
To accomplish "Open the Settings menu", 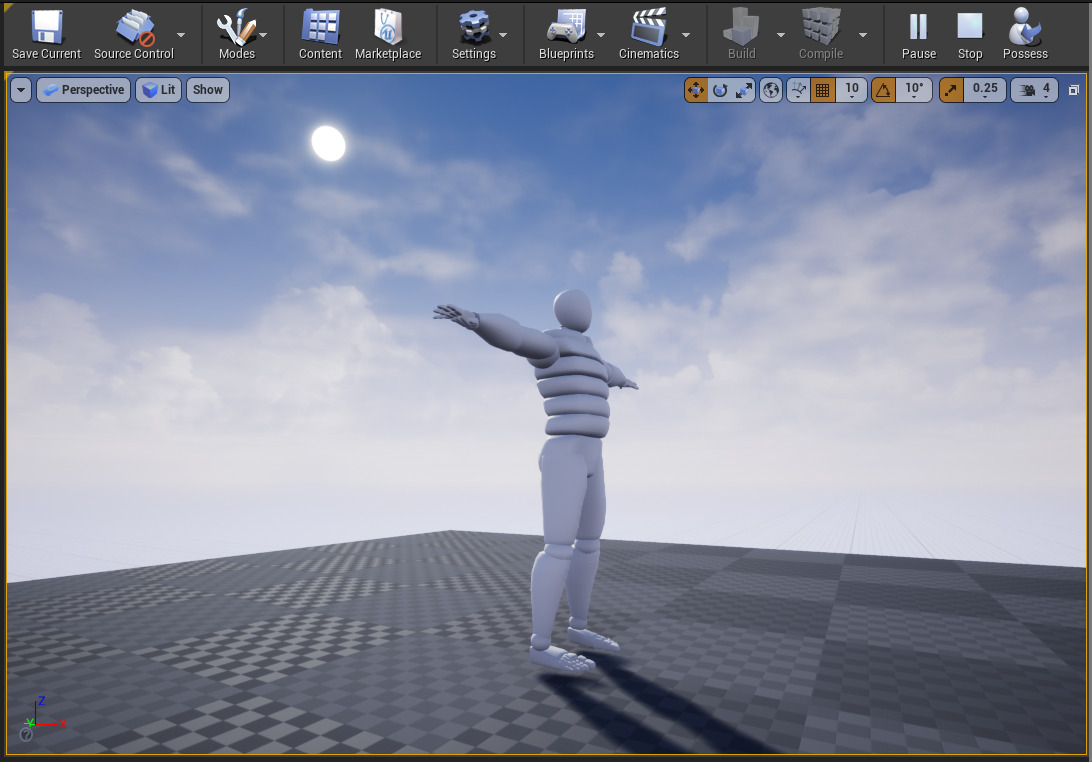I will (x=477, y=33).
